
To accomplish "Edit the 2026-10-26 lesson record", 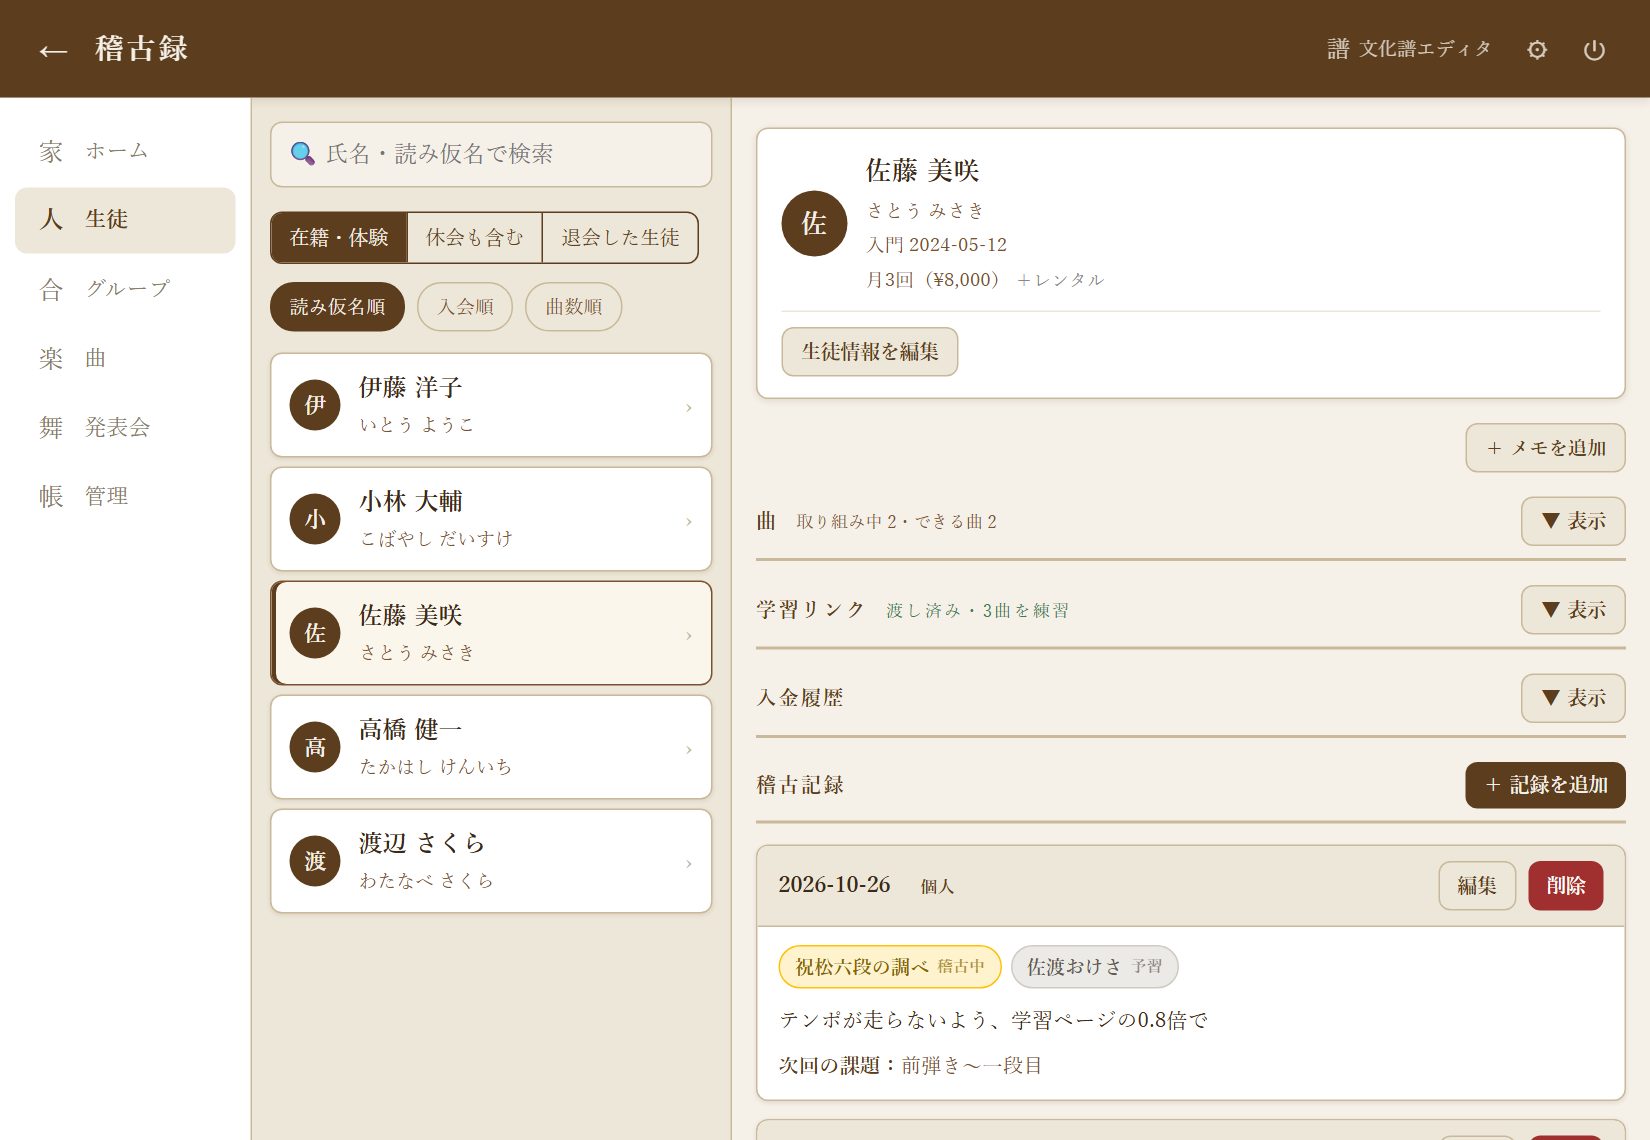I will (1477, 886).
